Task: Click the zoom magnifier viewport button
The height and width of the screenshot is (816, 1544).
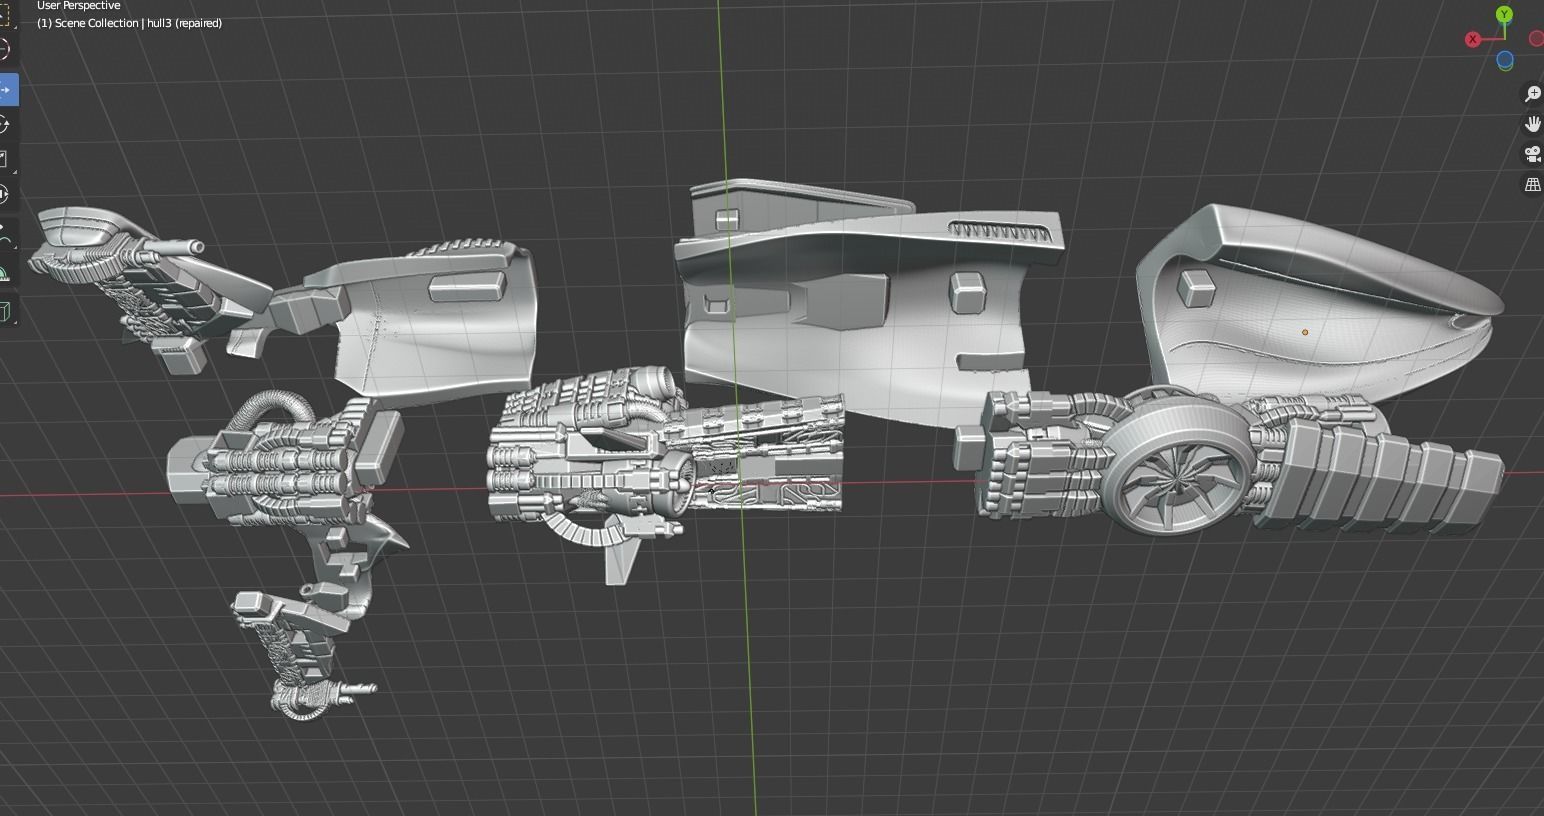Action: [x=1532, y=94]
